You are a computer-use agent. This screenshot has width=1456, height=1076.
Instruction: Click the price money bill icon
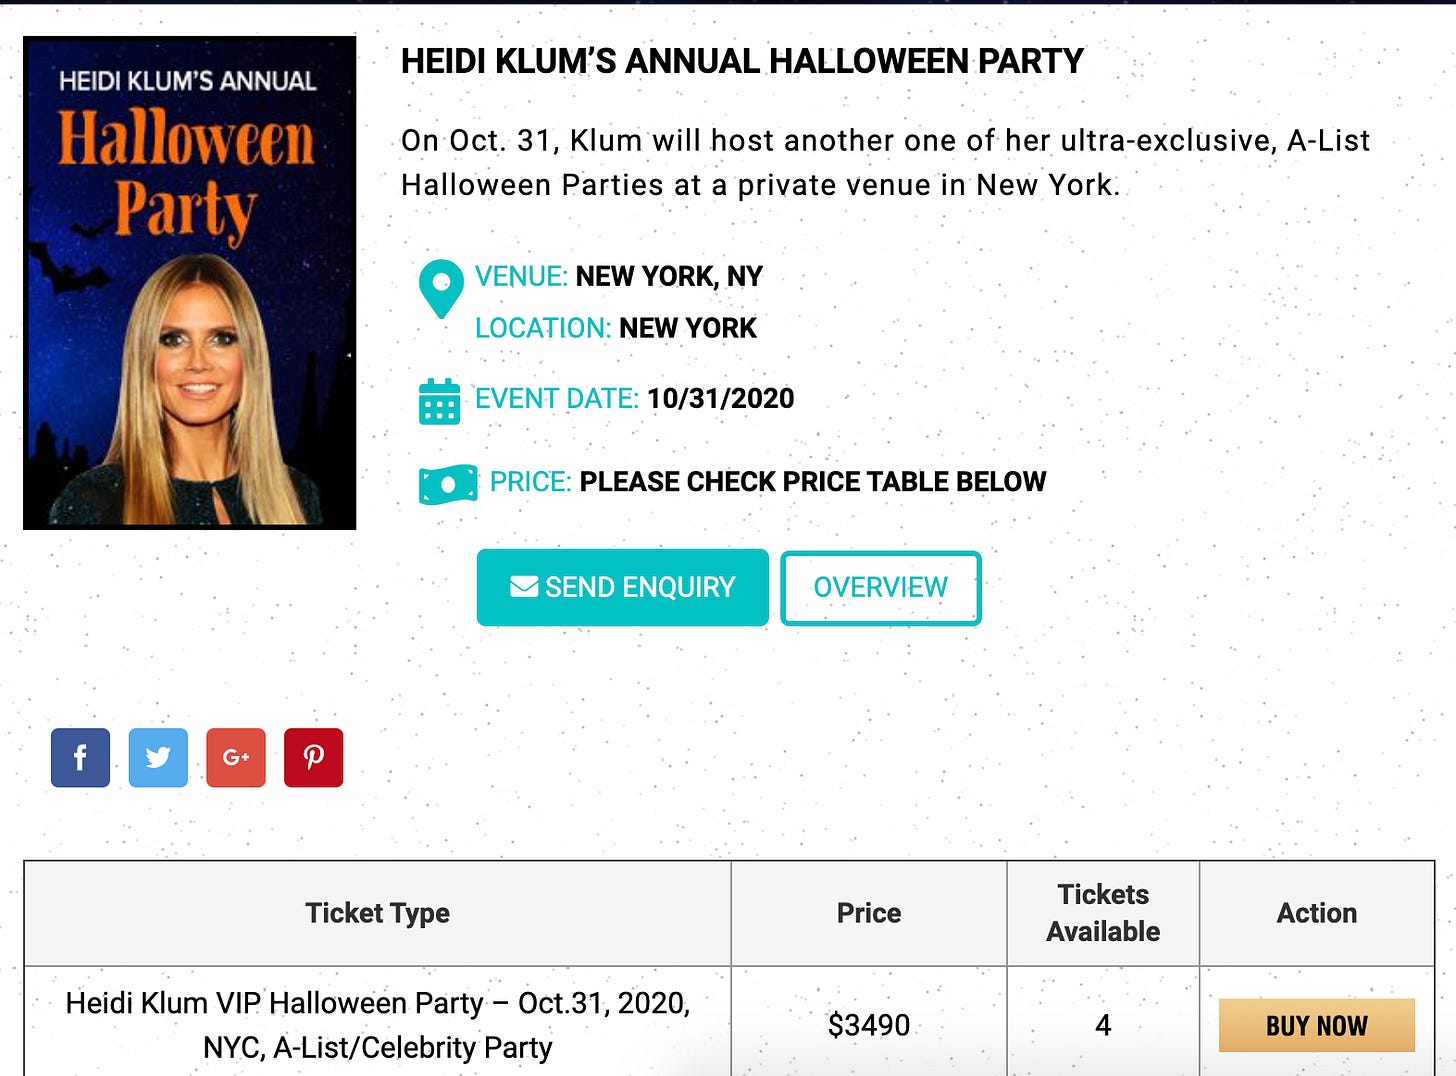pos(448,484)
